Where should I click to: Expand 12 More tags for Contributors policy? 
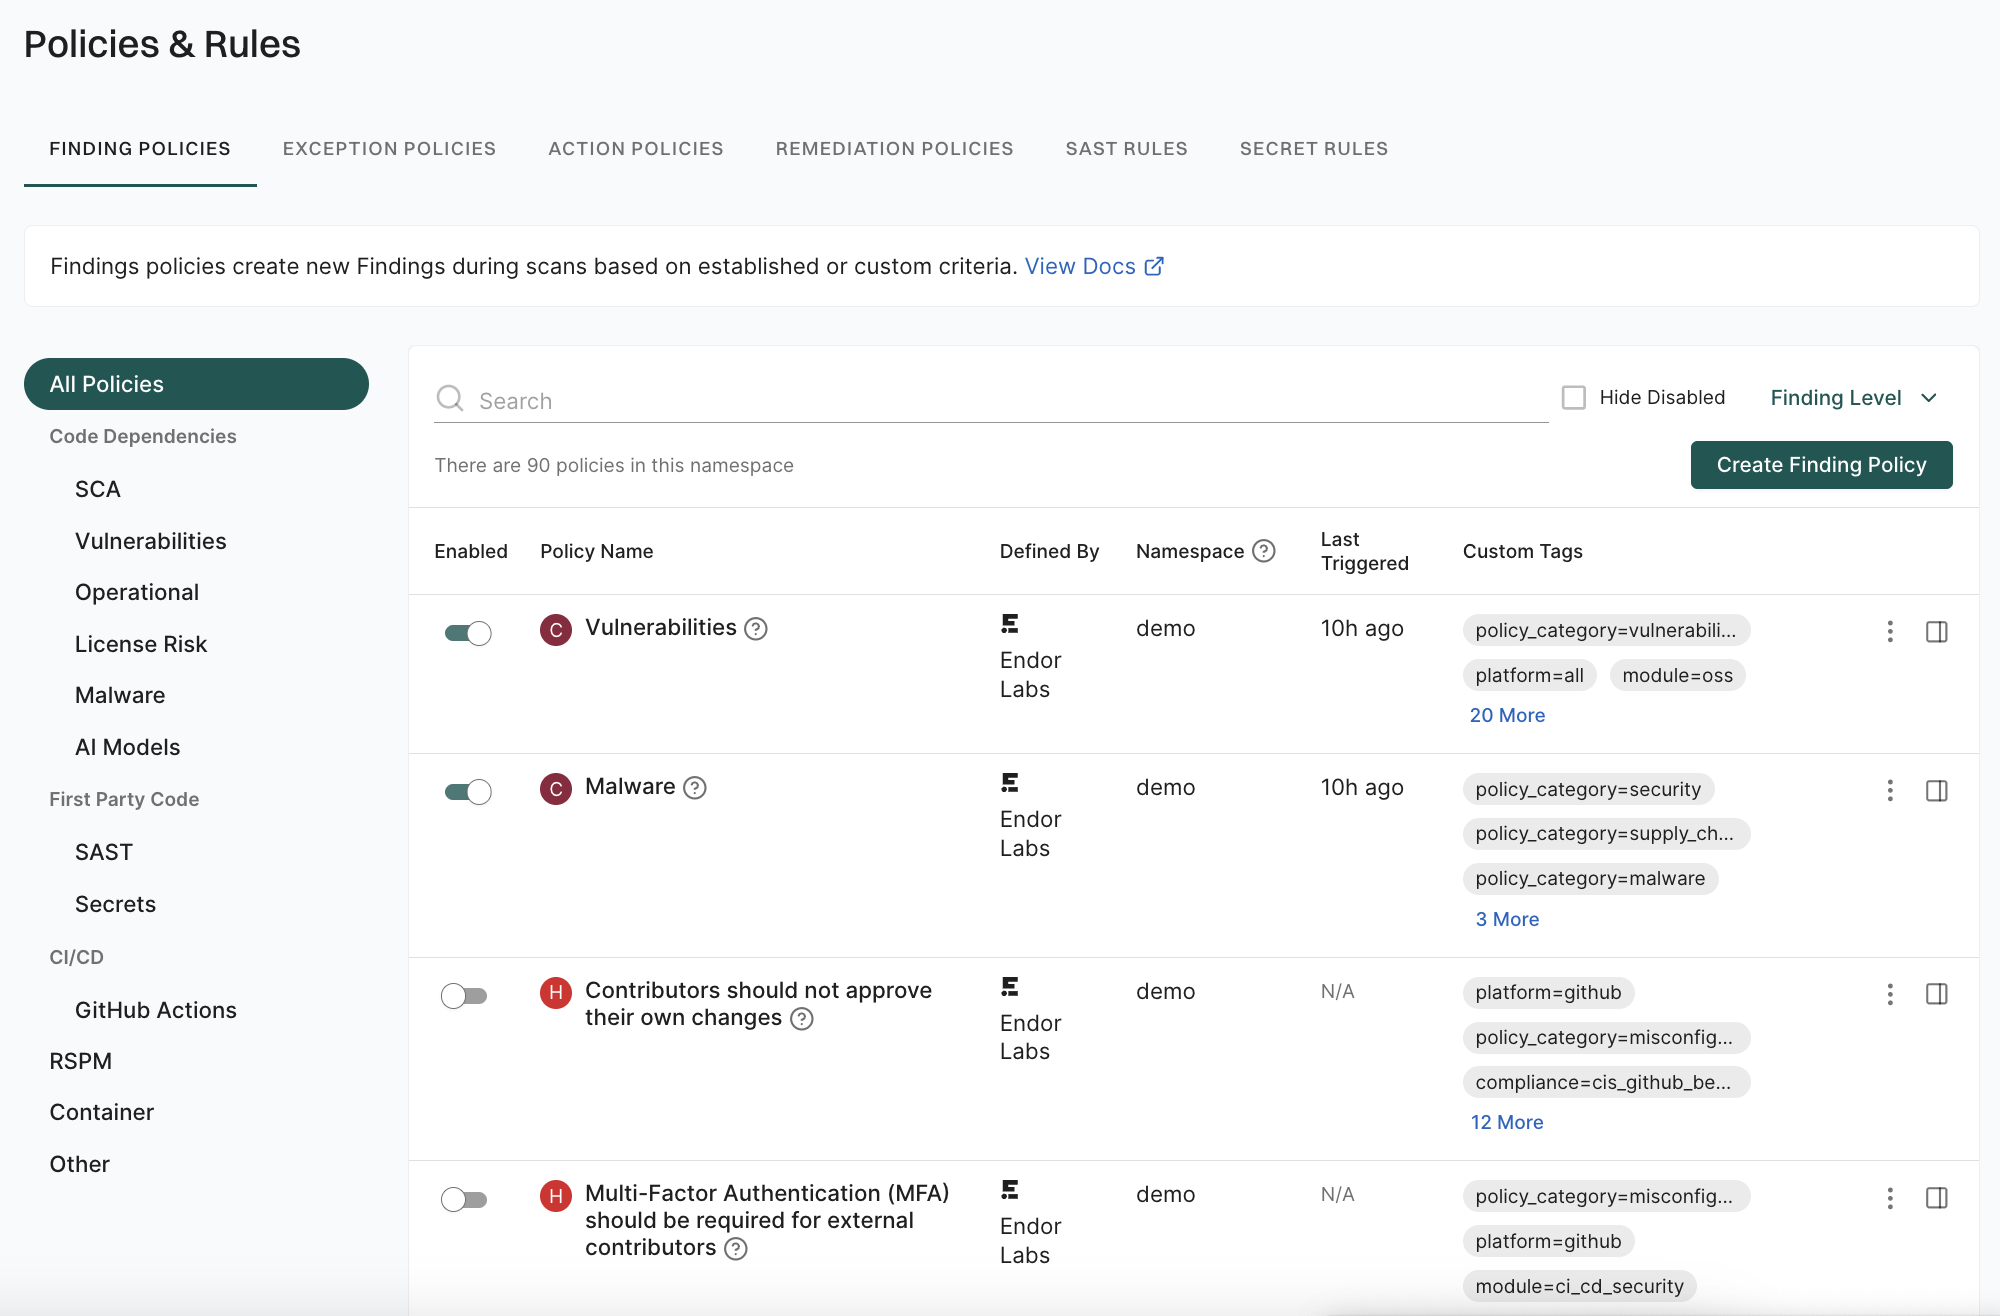(x=1506, y=1122)
